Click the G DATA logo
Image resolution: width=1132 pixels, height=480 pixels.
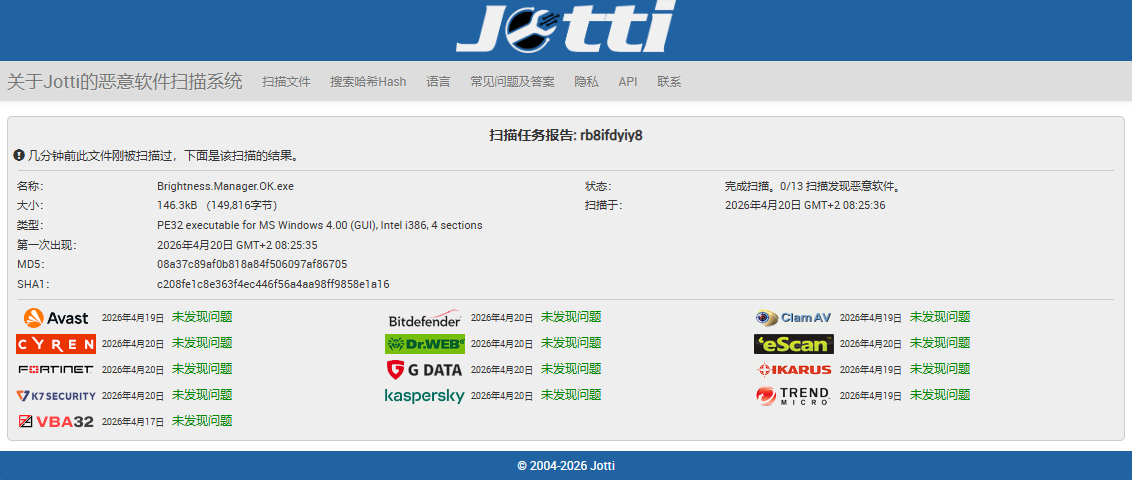(424, 370)
